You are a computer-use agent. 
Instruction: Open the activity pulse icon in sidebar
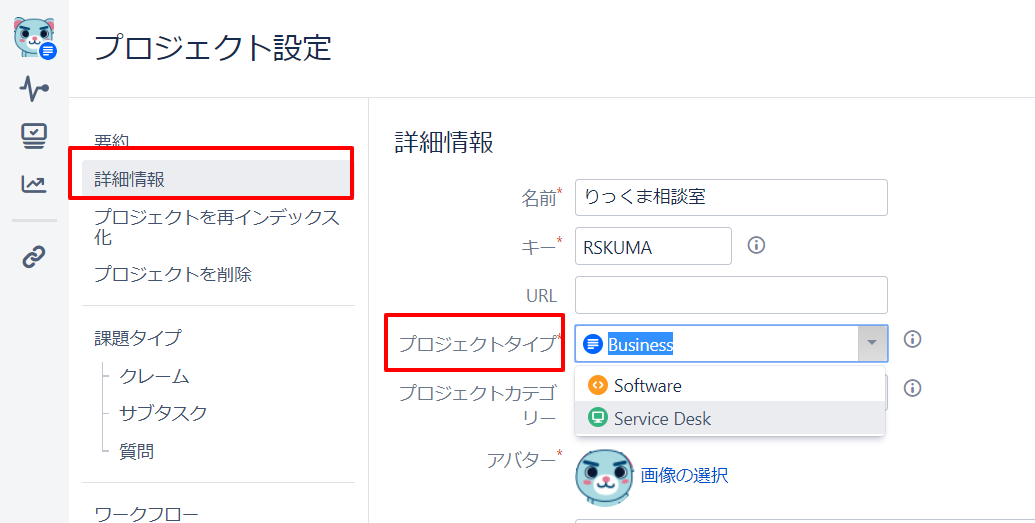click(34, 88)
